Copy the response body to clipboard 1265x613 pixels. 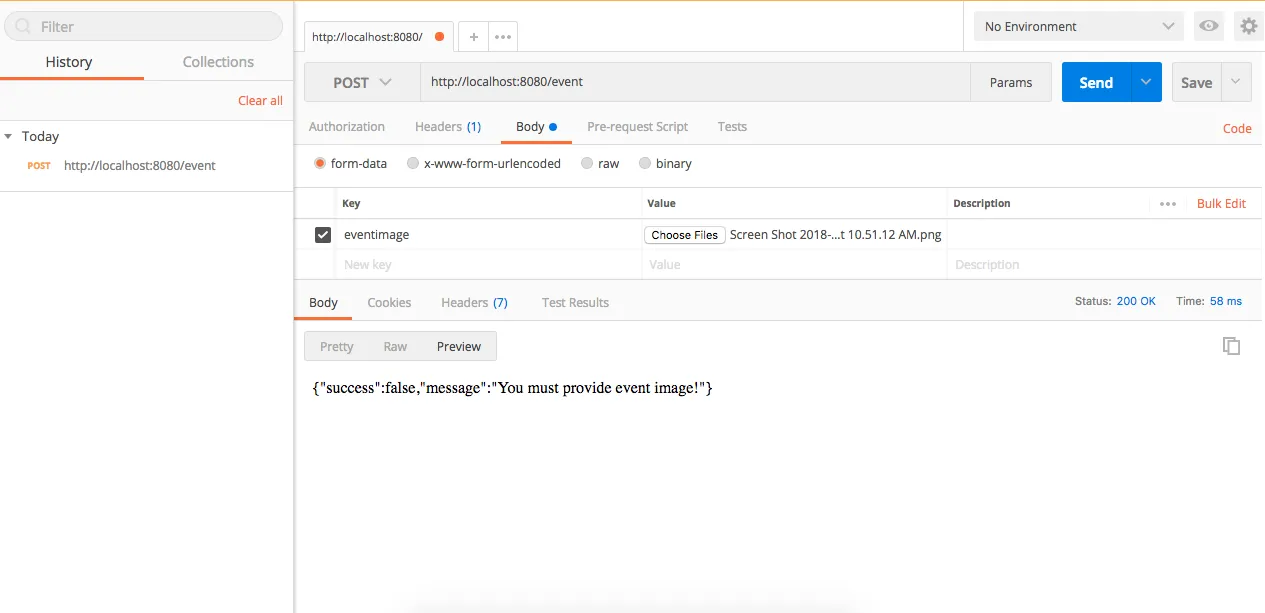coord(1231,346)
